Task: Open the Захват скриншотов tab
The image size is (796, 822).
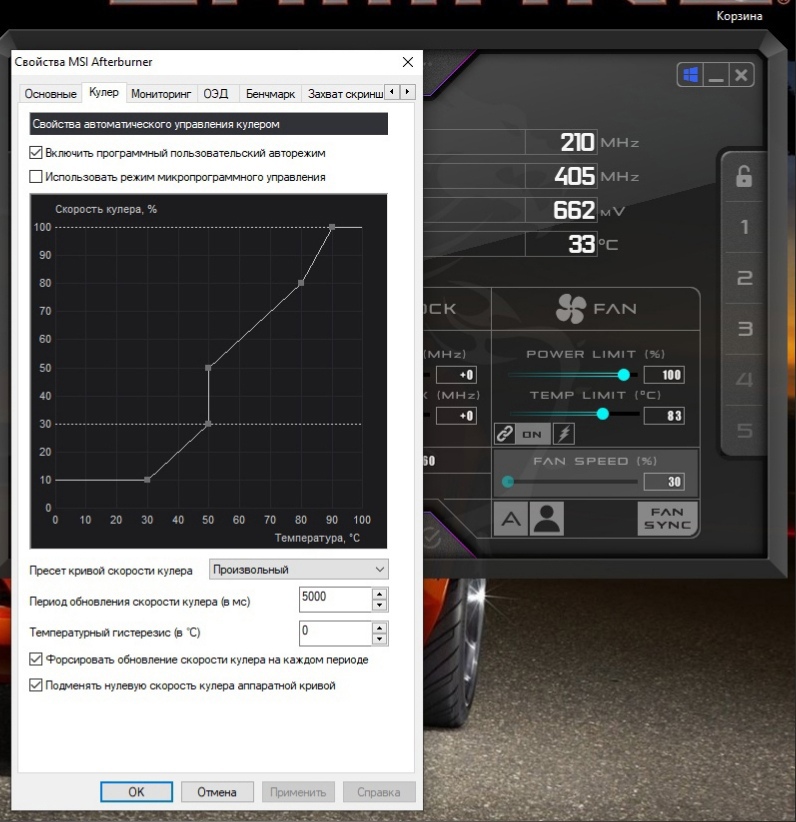Action: pos(344,94)
